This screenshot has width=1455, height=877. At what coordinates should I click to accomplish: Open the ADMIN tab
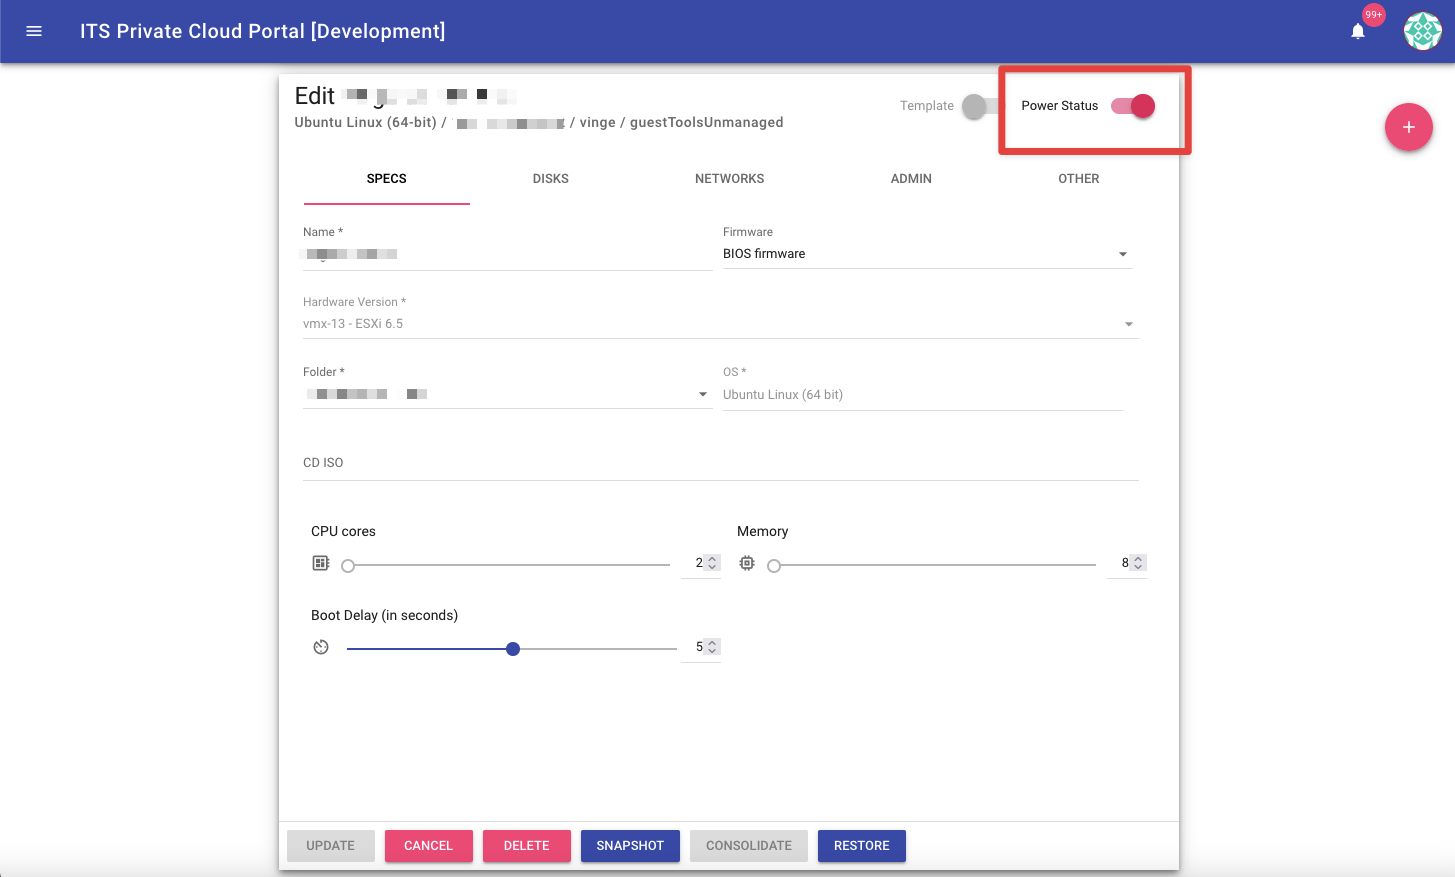click(911, 179)
